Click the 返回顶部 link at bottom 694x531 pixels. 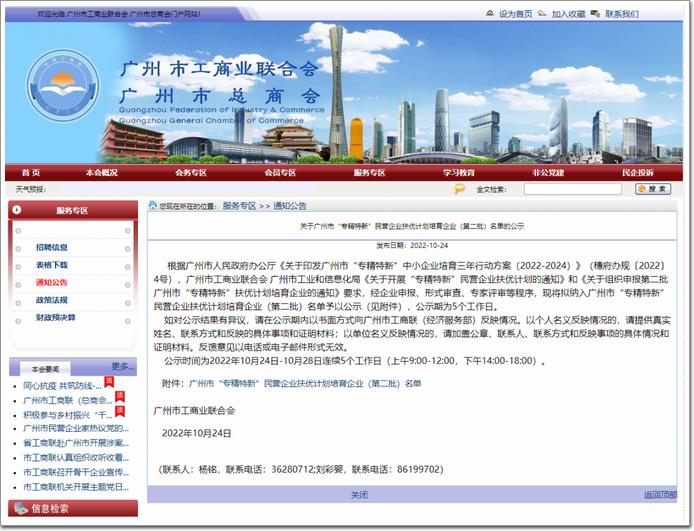tap(659, 494)
